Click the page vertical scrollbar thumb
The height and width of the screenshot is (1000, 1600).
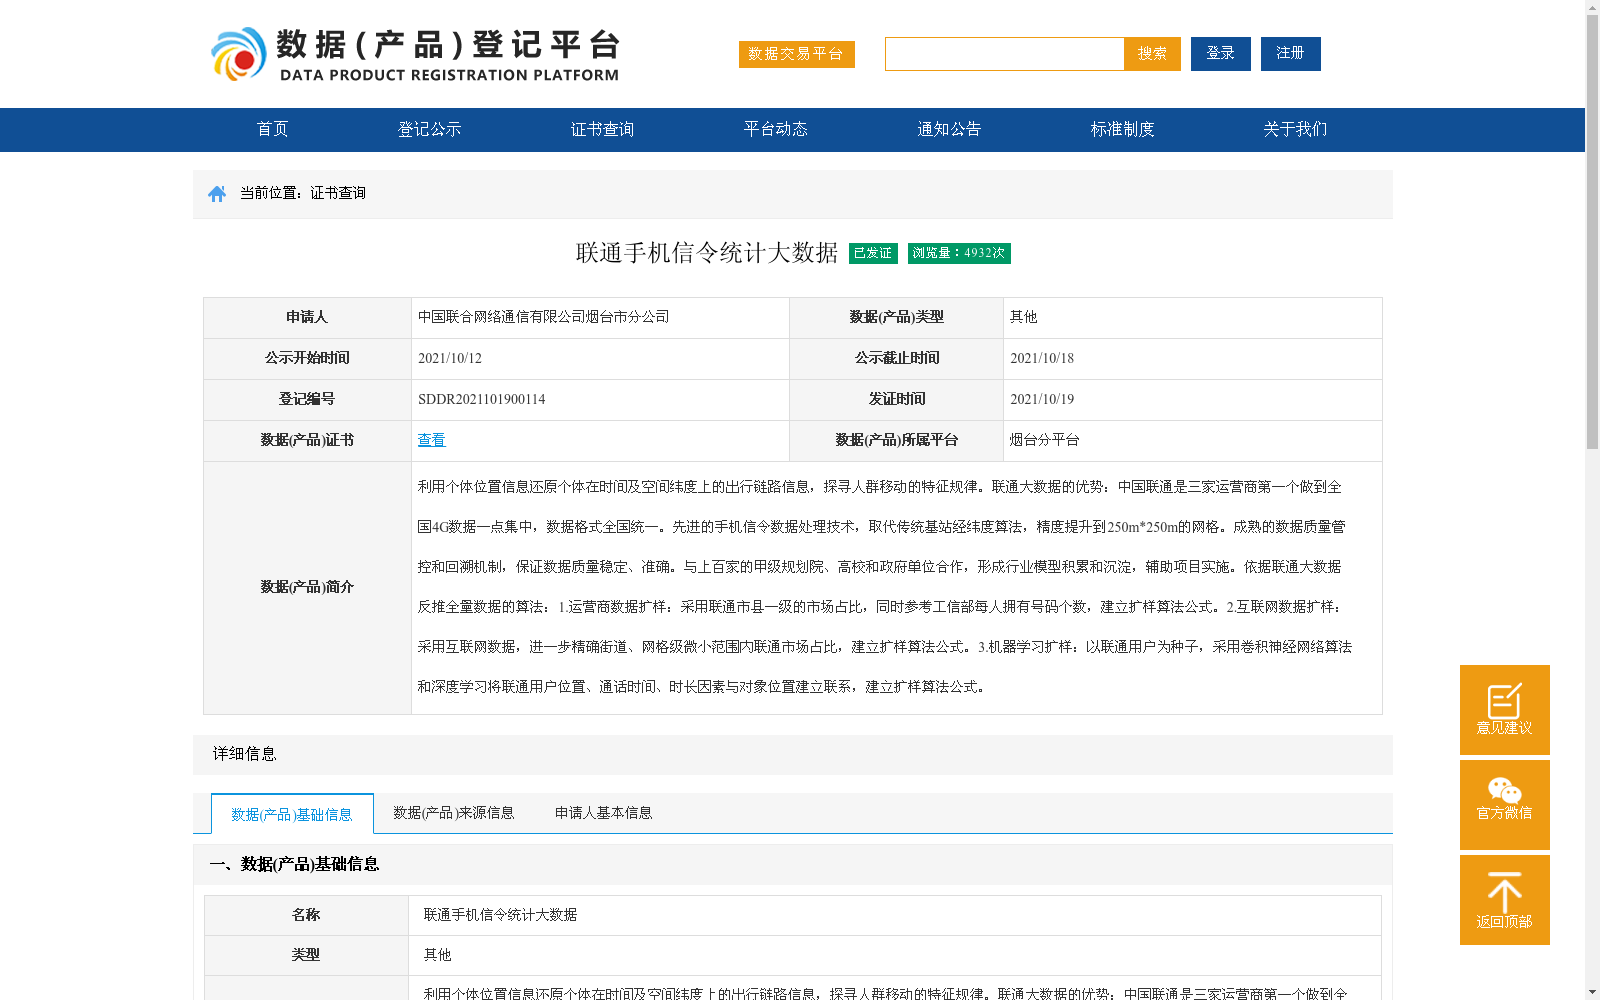click(x=1592, y=233)
